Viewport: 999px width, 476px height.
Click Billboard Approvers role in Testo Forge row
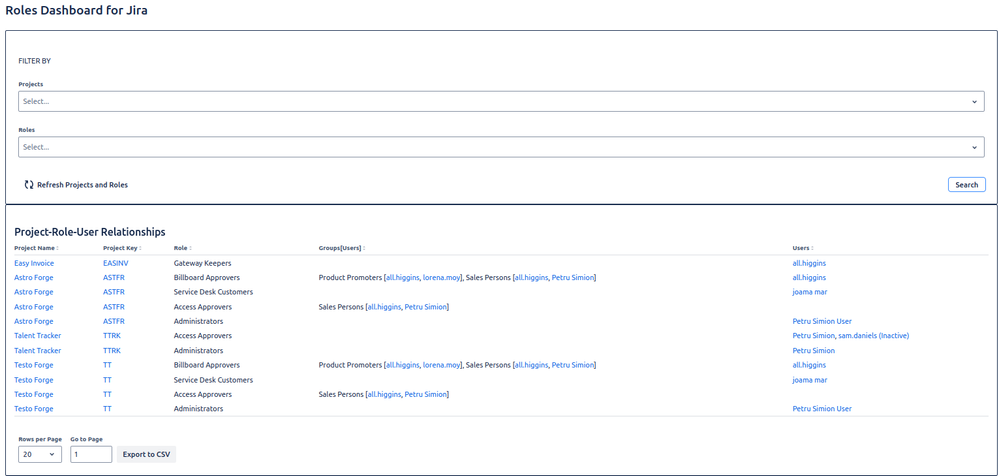206,365
